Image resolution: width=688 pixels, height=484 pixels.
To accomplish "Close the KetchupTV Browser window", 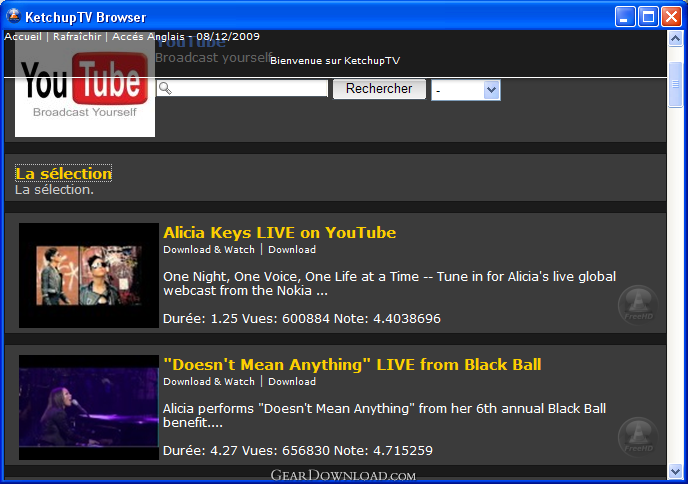I will [671, 17].
